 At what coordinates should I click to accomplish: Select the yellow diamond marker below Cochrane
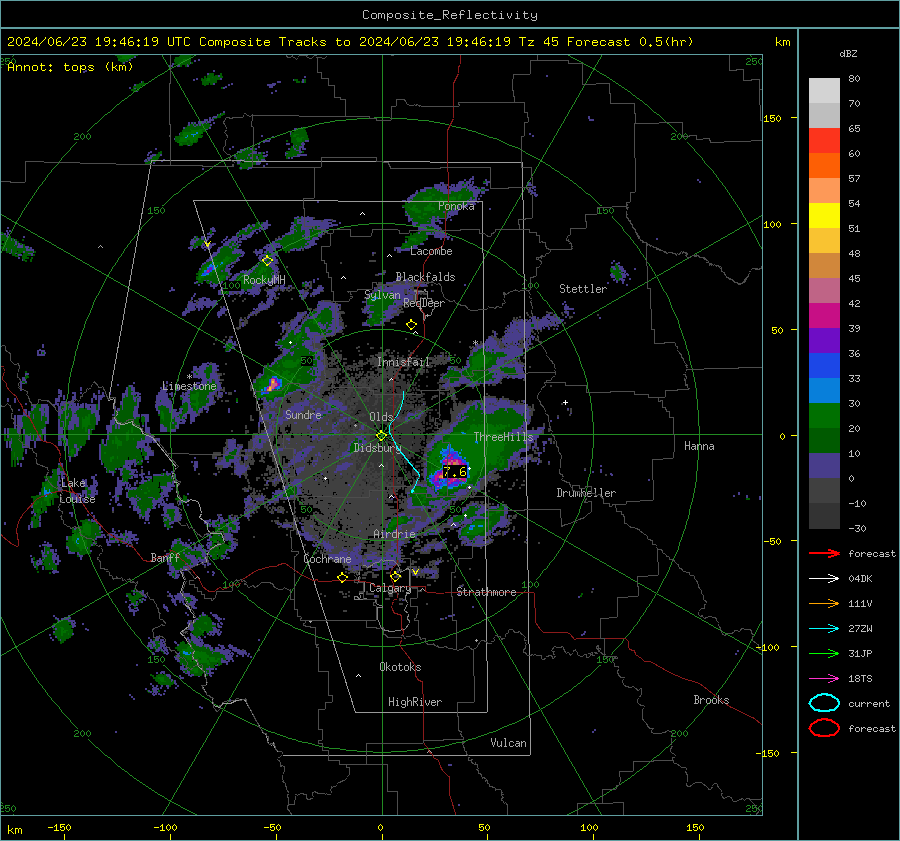tap(343, 577)
